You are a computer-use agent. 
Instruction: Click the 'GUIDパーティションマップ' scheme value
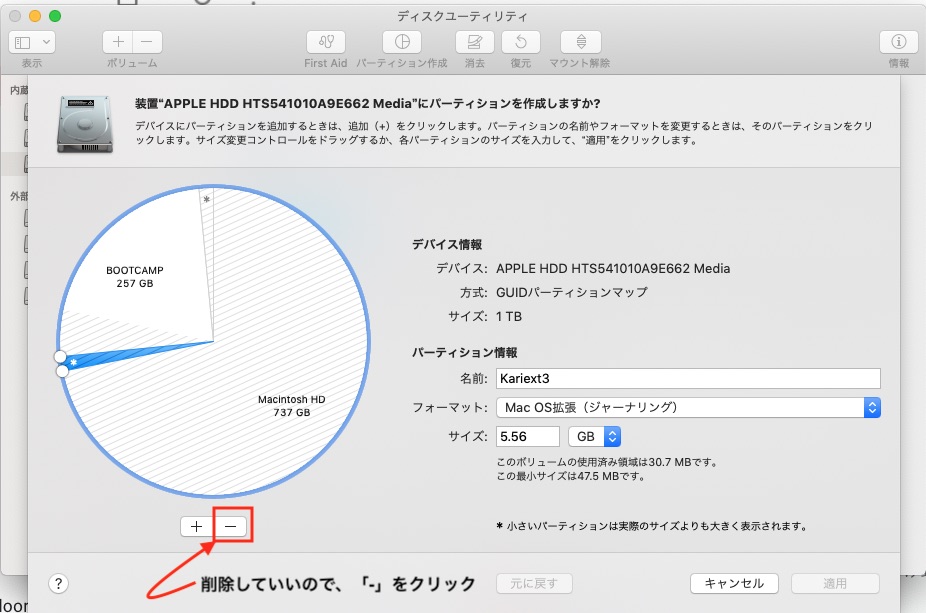[x=572, y=292]
